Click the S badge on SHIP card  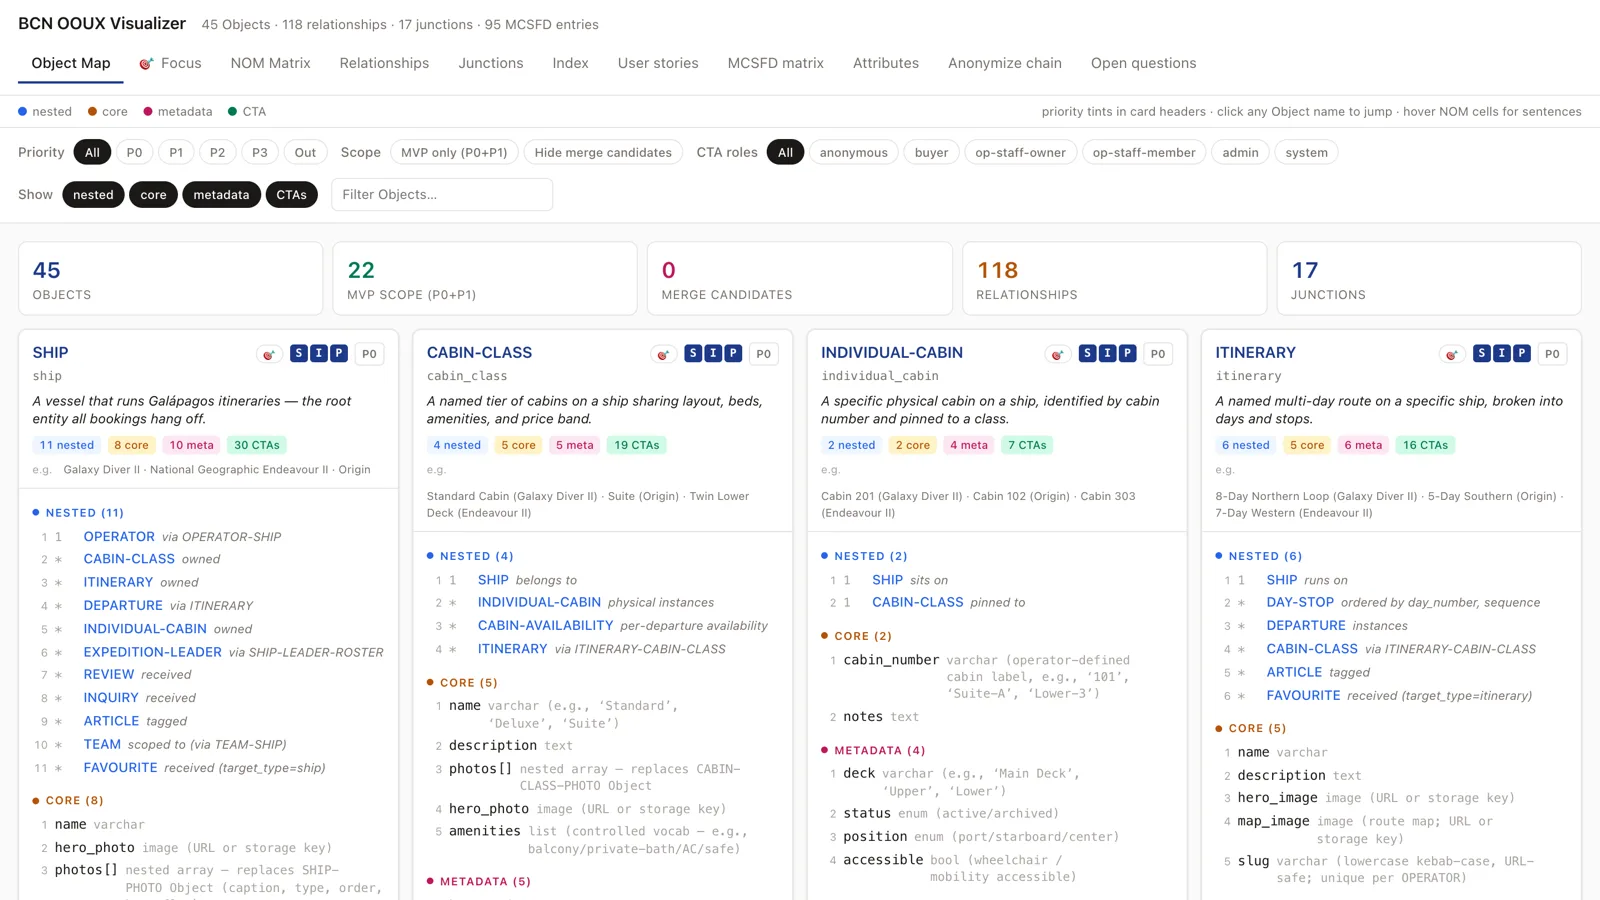pyautogui.click(x=298, y=353)
